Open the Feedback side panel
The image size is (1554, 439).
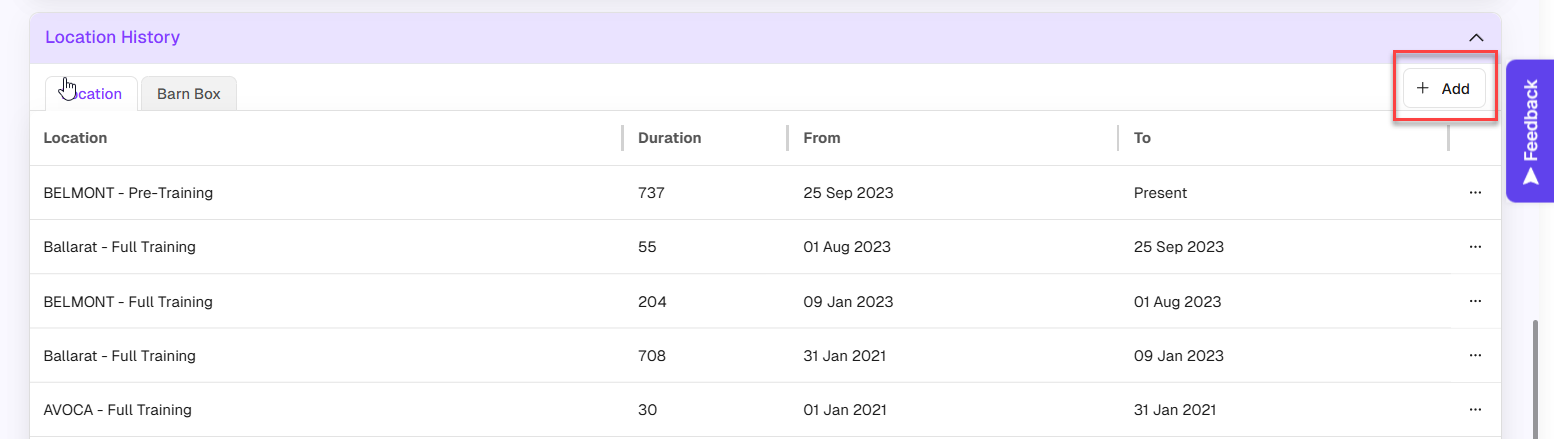[x=1530, y=132]
